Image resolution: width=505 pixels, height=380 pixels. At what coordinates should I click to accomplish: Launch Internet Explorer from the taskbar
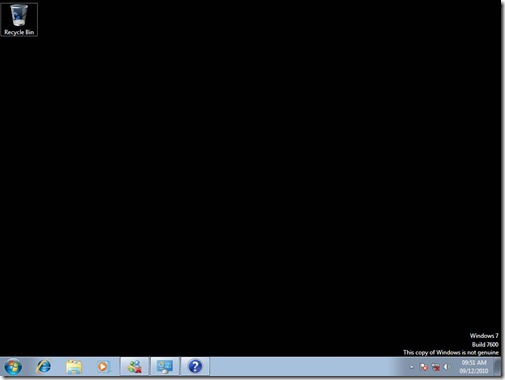pyautogui.click(x=44, y=367)
